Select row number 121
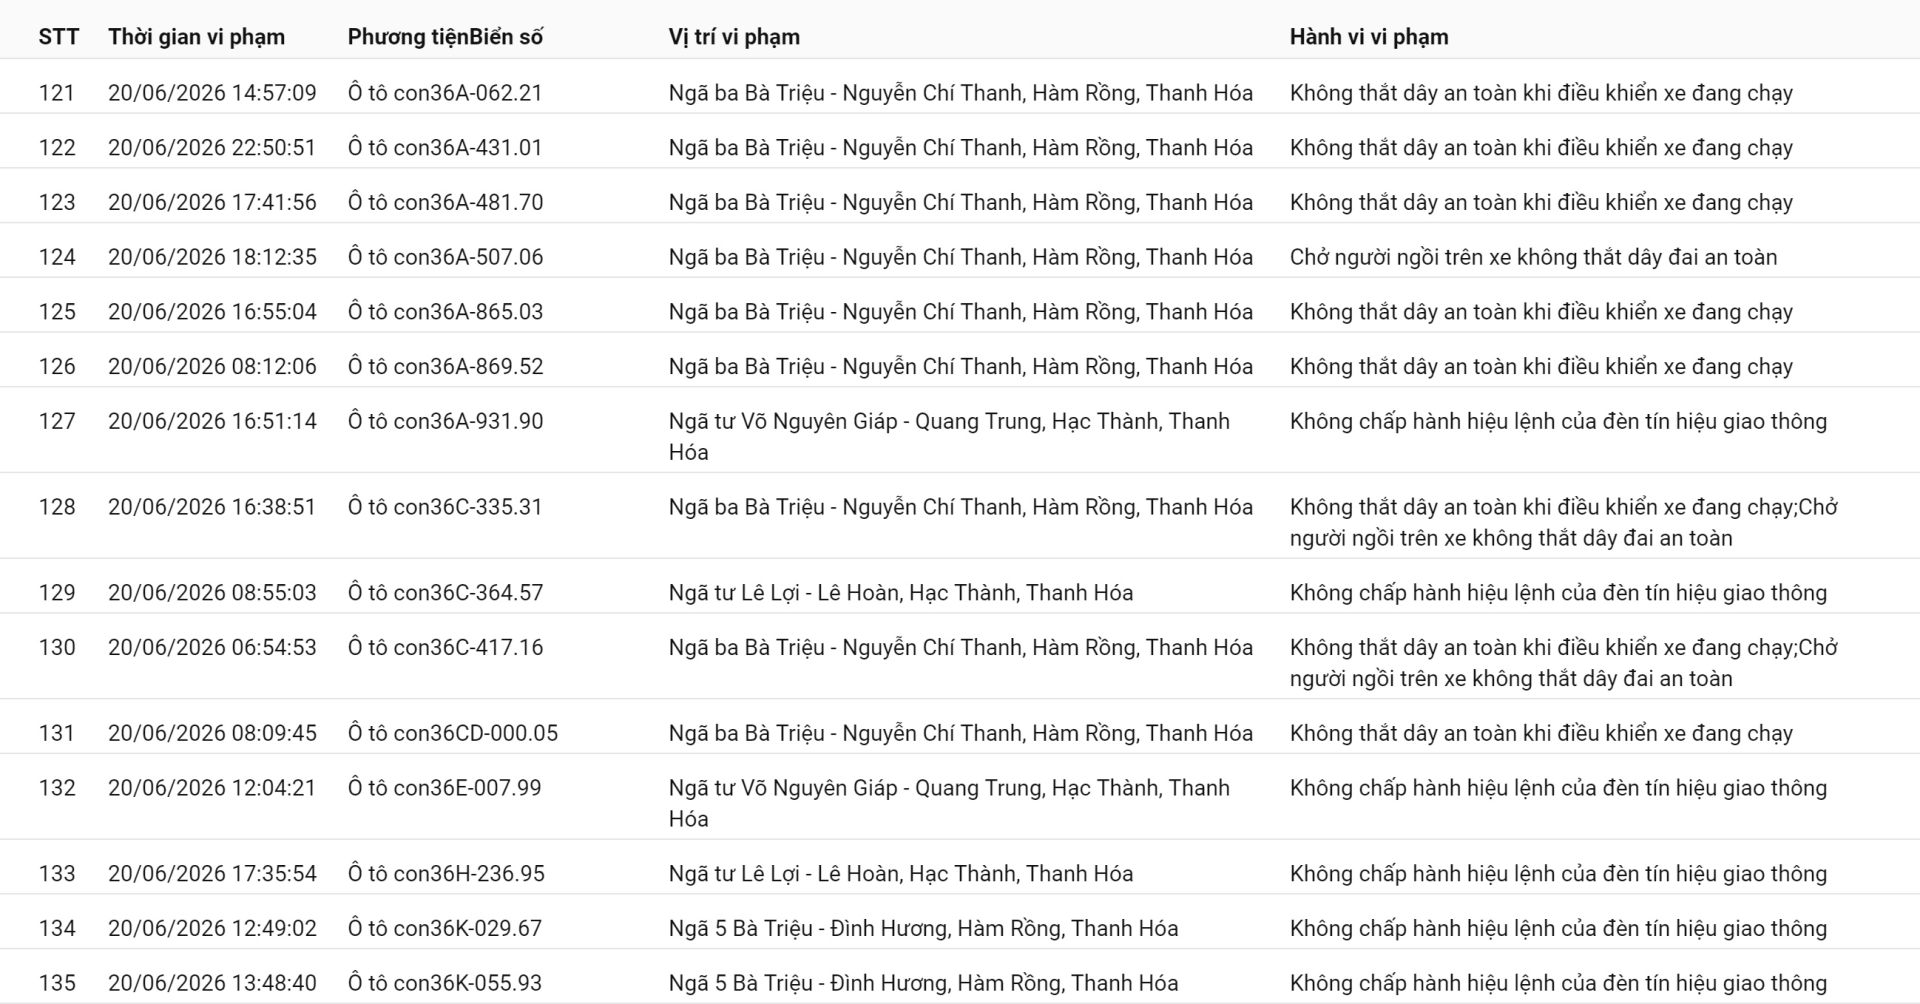1920x1004 pixels. click(x=57, y=93)
